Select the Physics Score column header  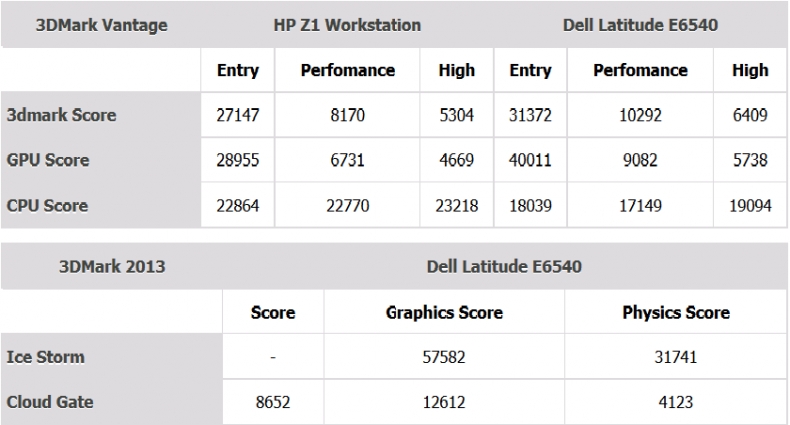click(x=676, y=312)
